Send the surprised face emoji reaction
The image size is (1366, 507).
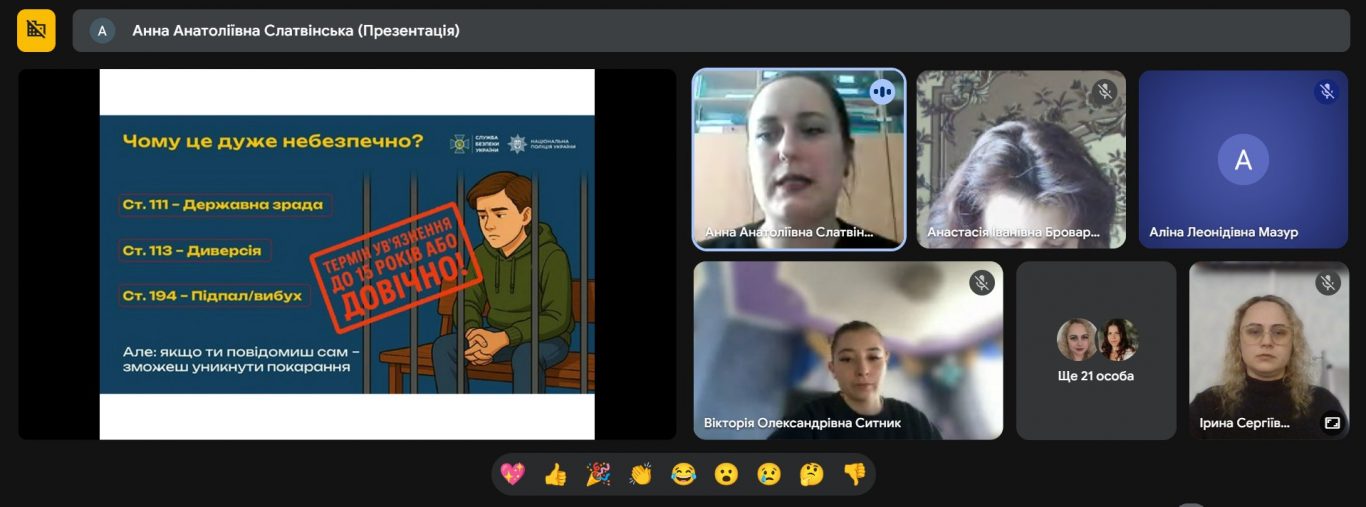(x=726, y=474)
